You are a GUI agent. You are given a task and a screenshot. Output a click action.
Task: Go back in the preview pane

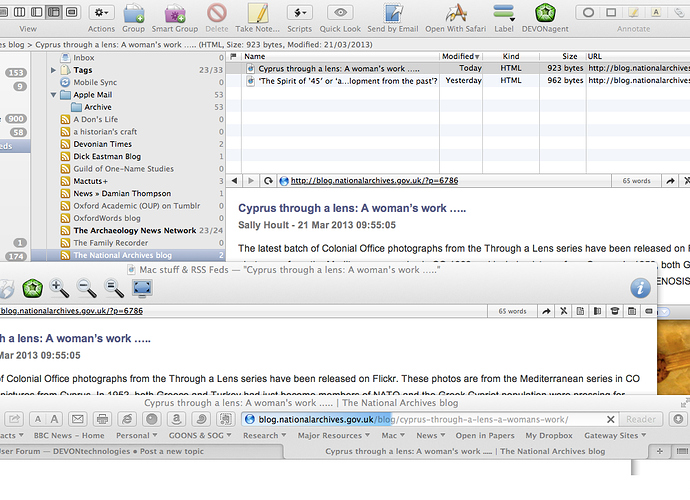(x=234, y=180)
